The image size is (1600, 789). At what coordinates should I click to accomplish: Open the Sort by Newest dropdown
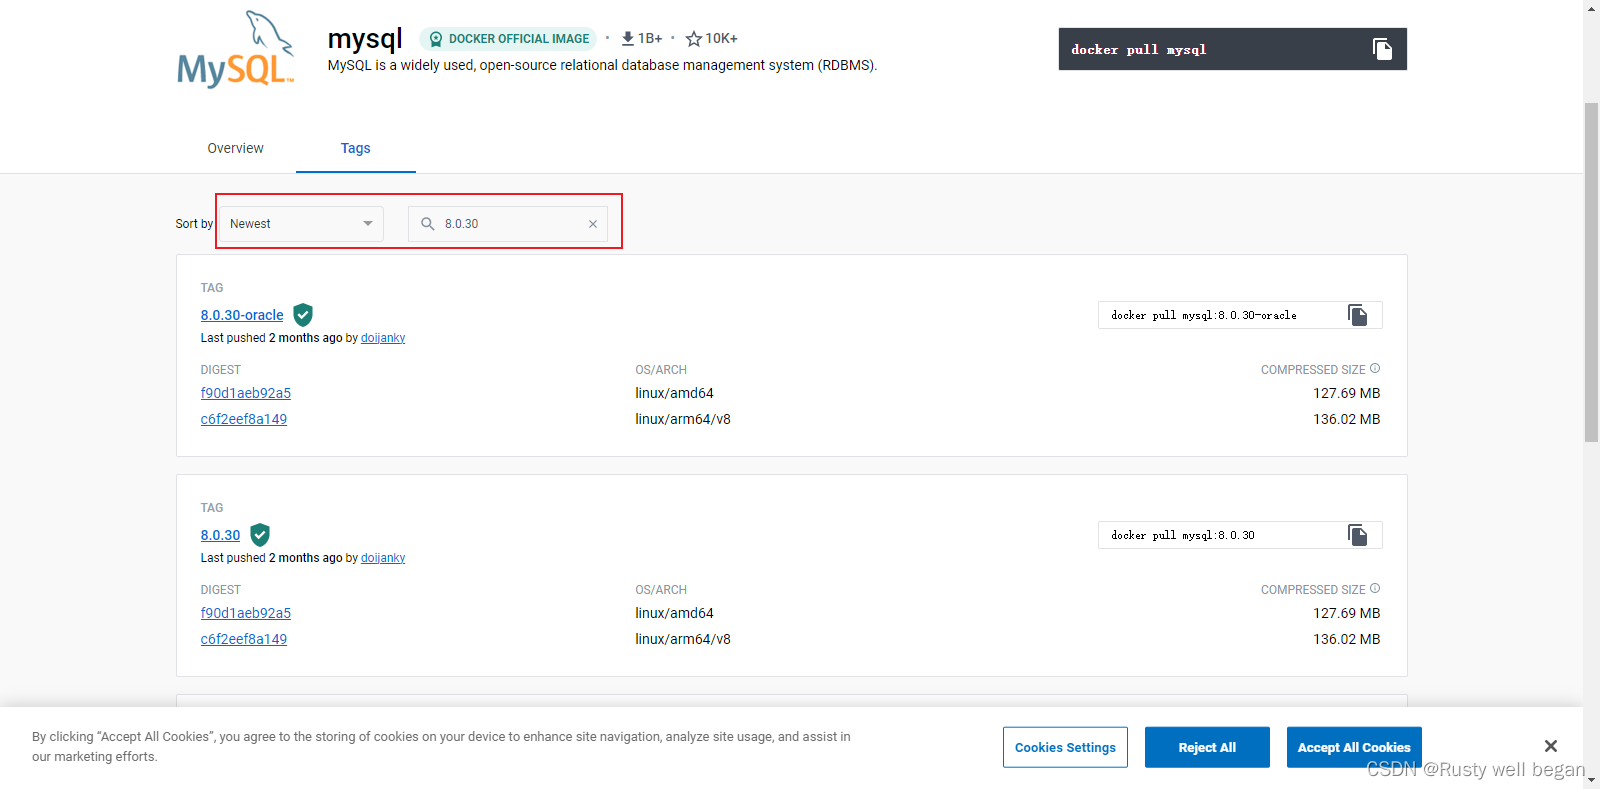(301, 224)
